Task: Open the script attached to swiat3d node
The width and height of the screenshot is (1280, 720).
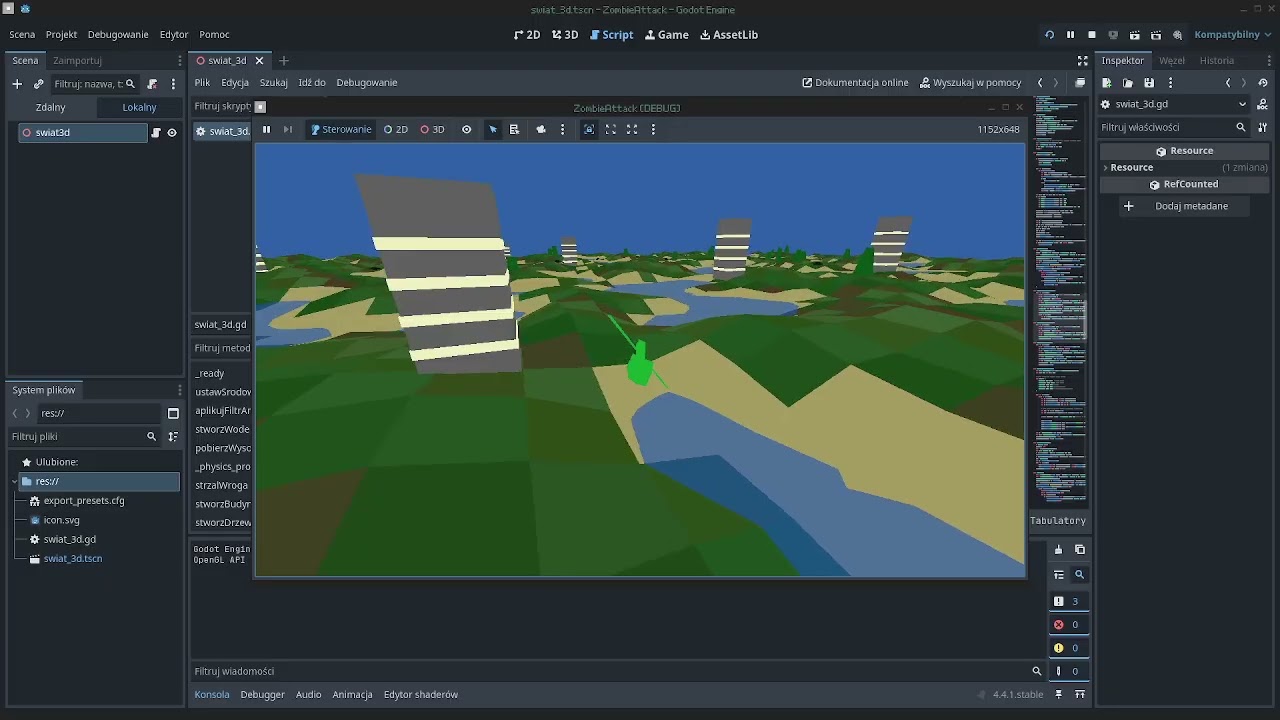Action: [156, 132]
